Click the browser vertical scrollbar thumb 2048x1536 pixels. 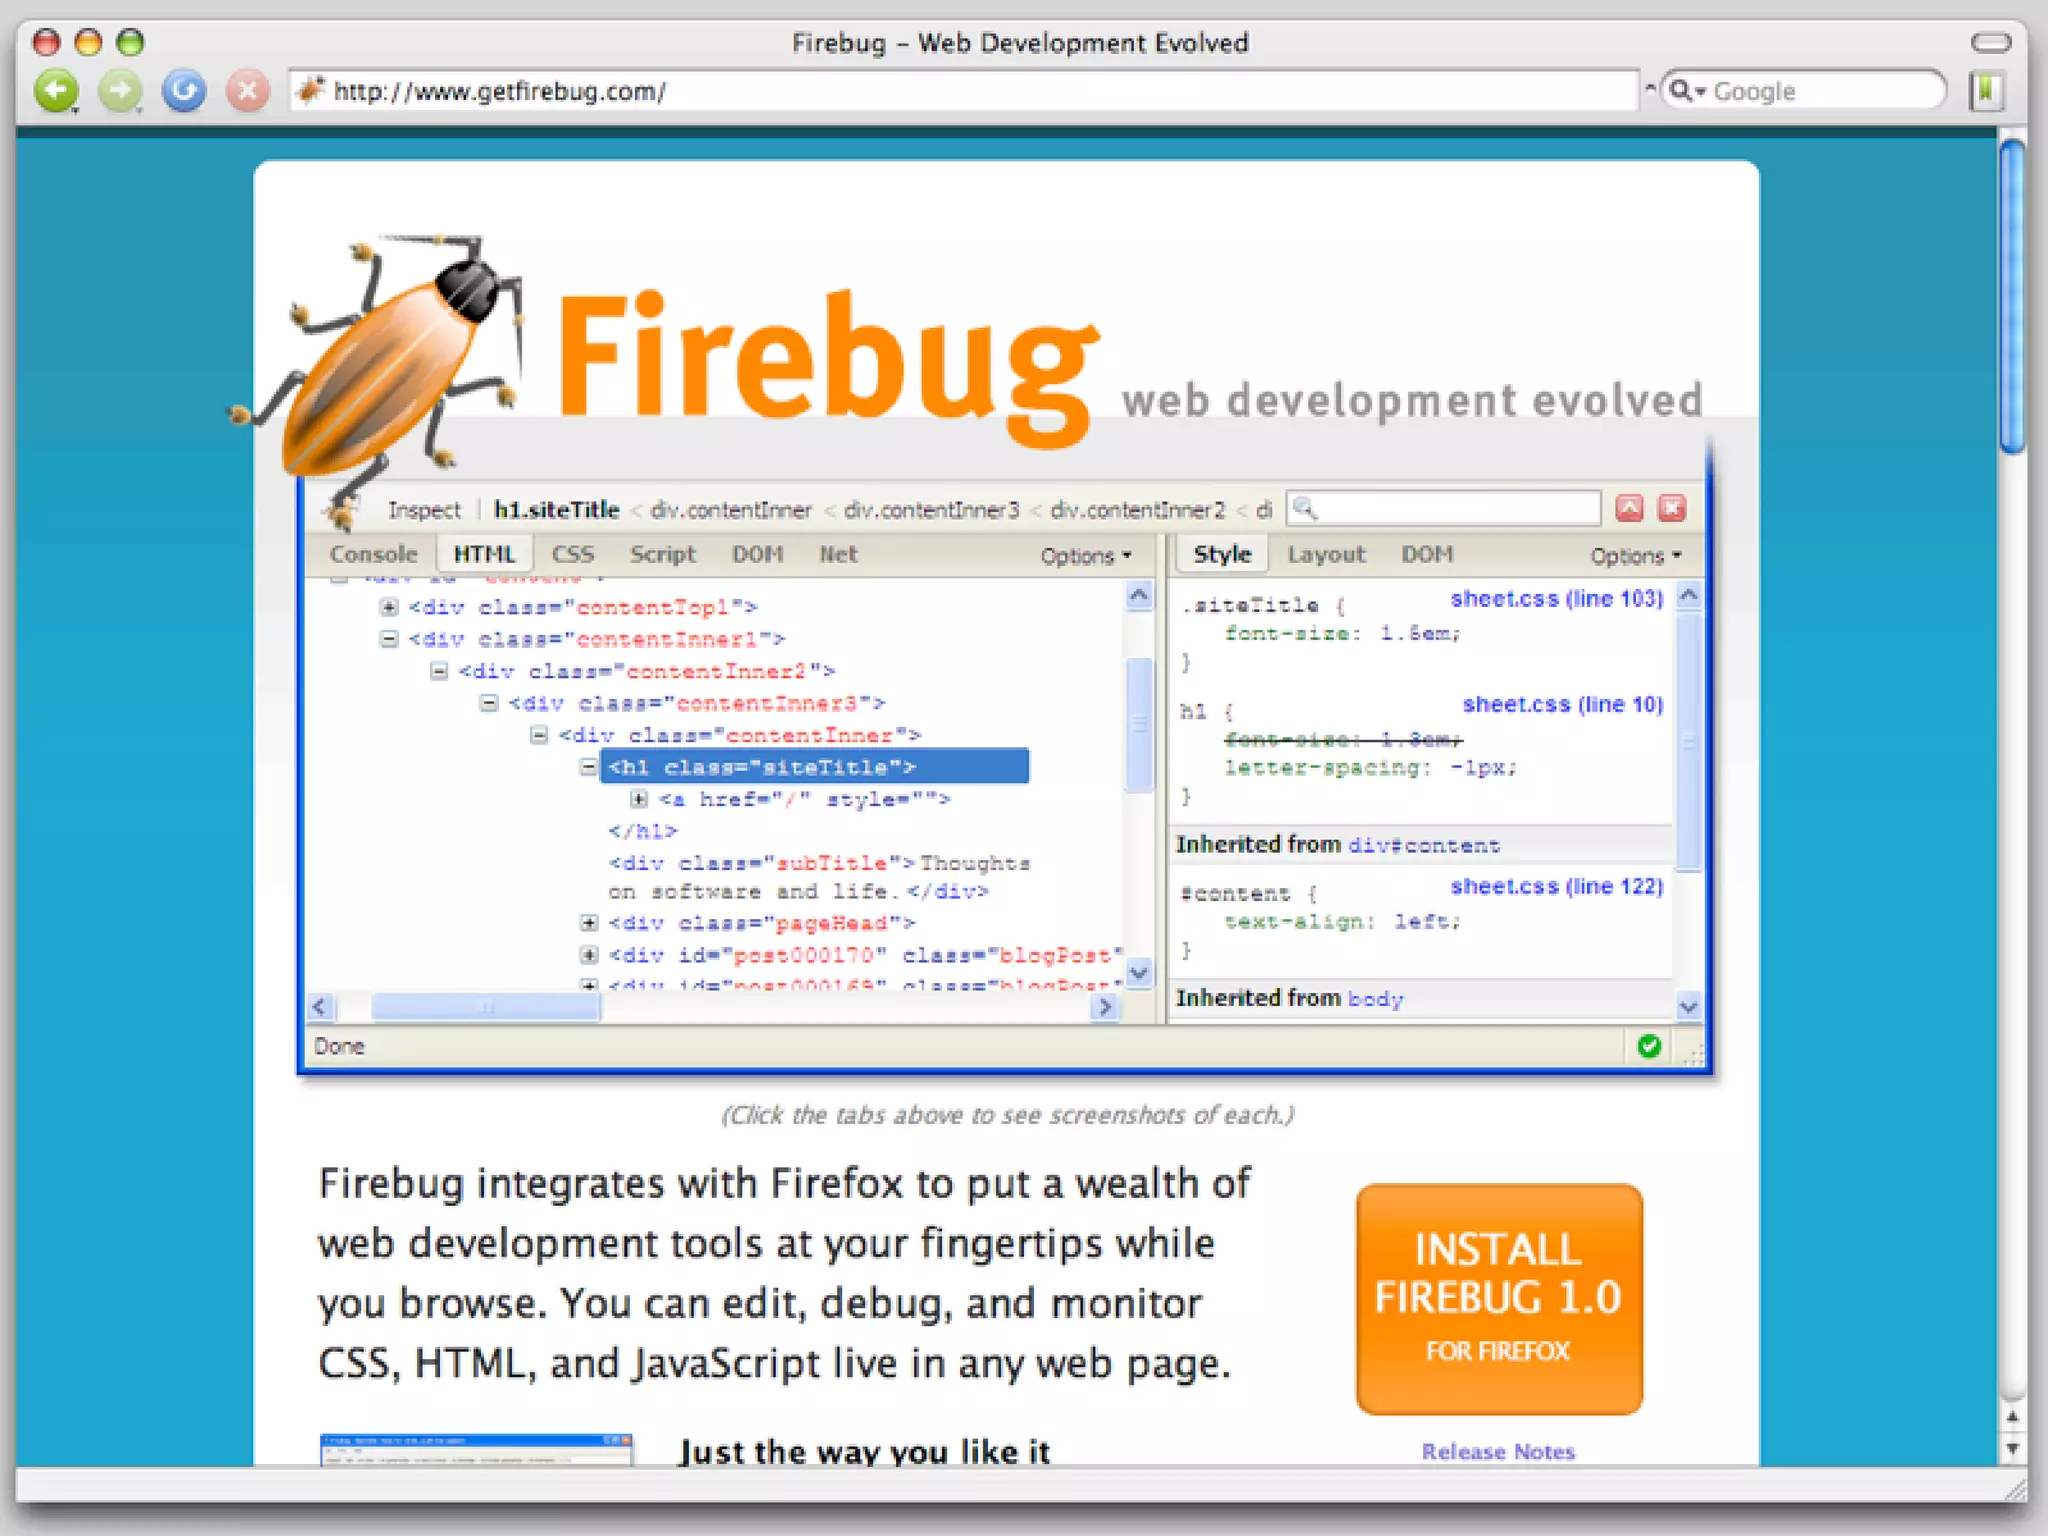pos(2012,298)
